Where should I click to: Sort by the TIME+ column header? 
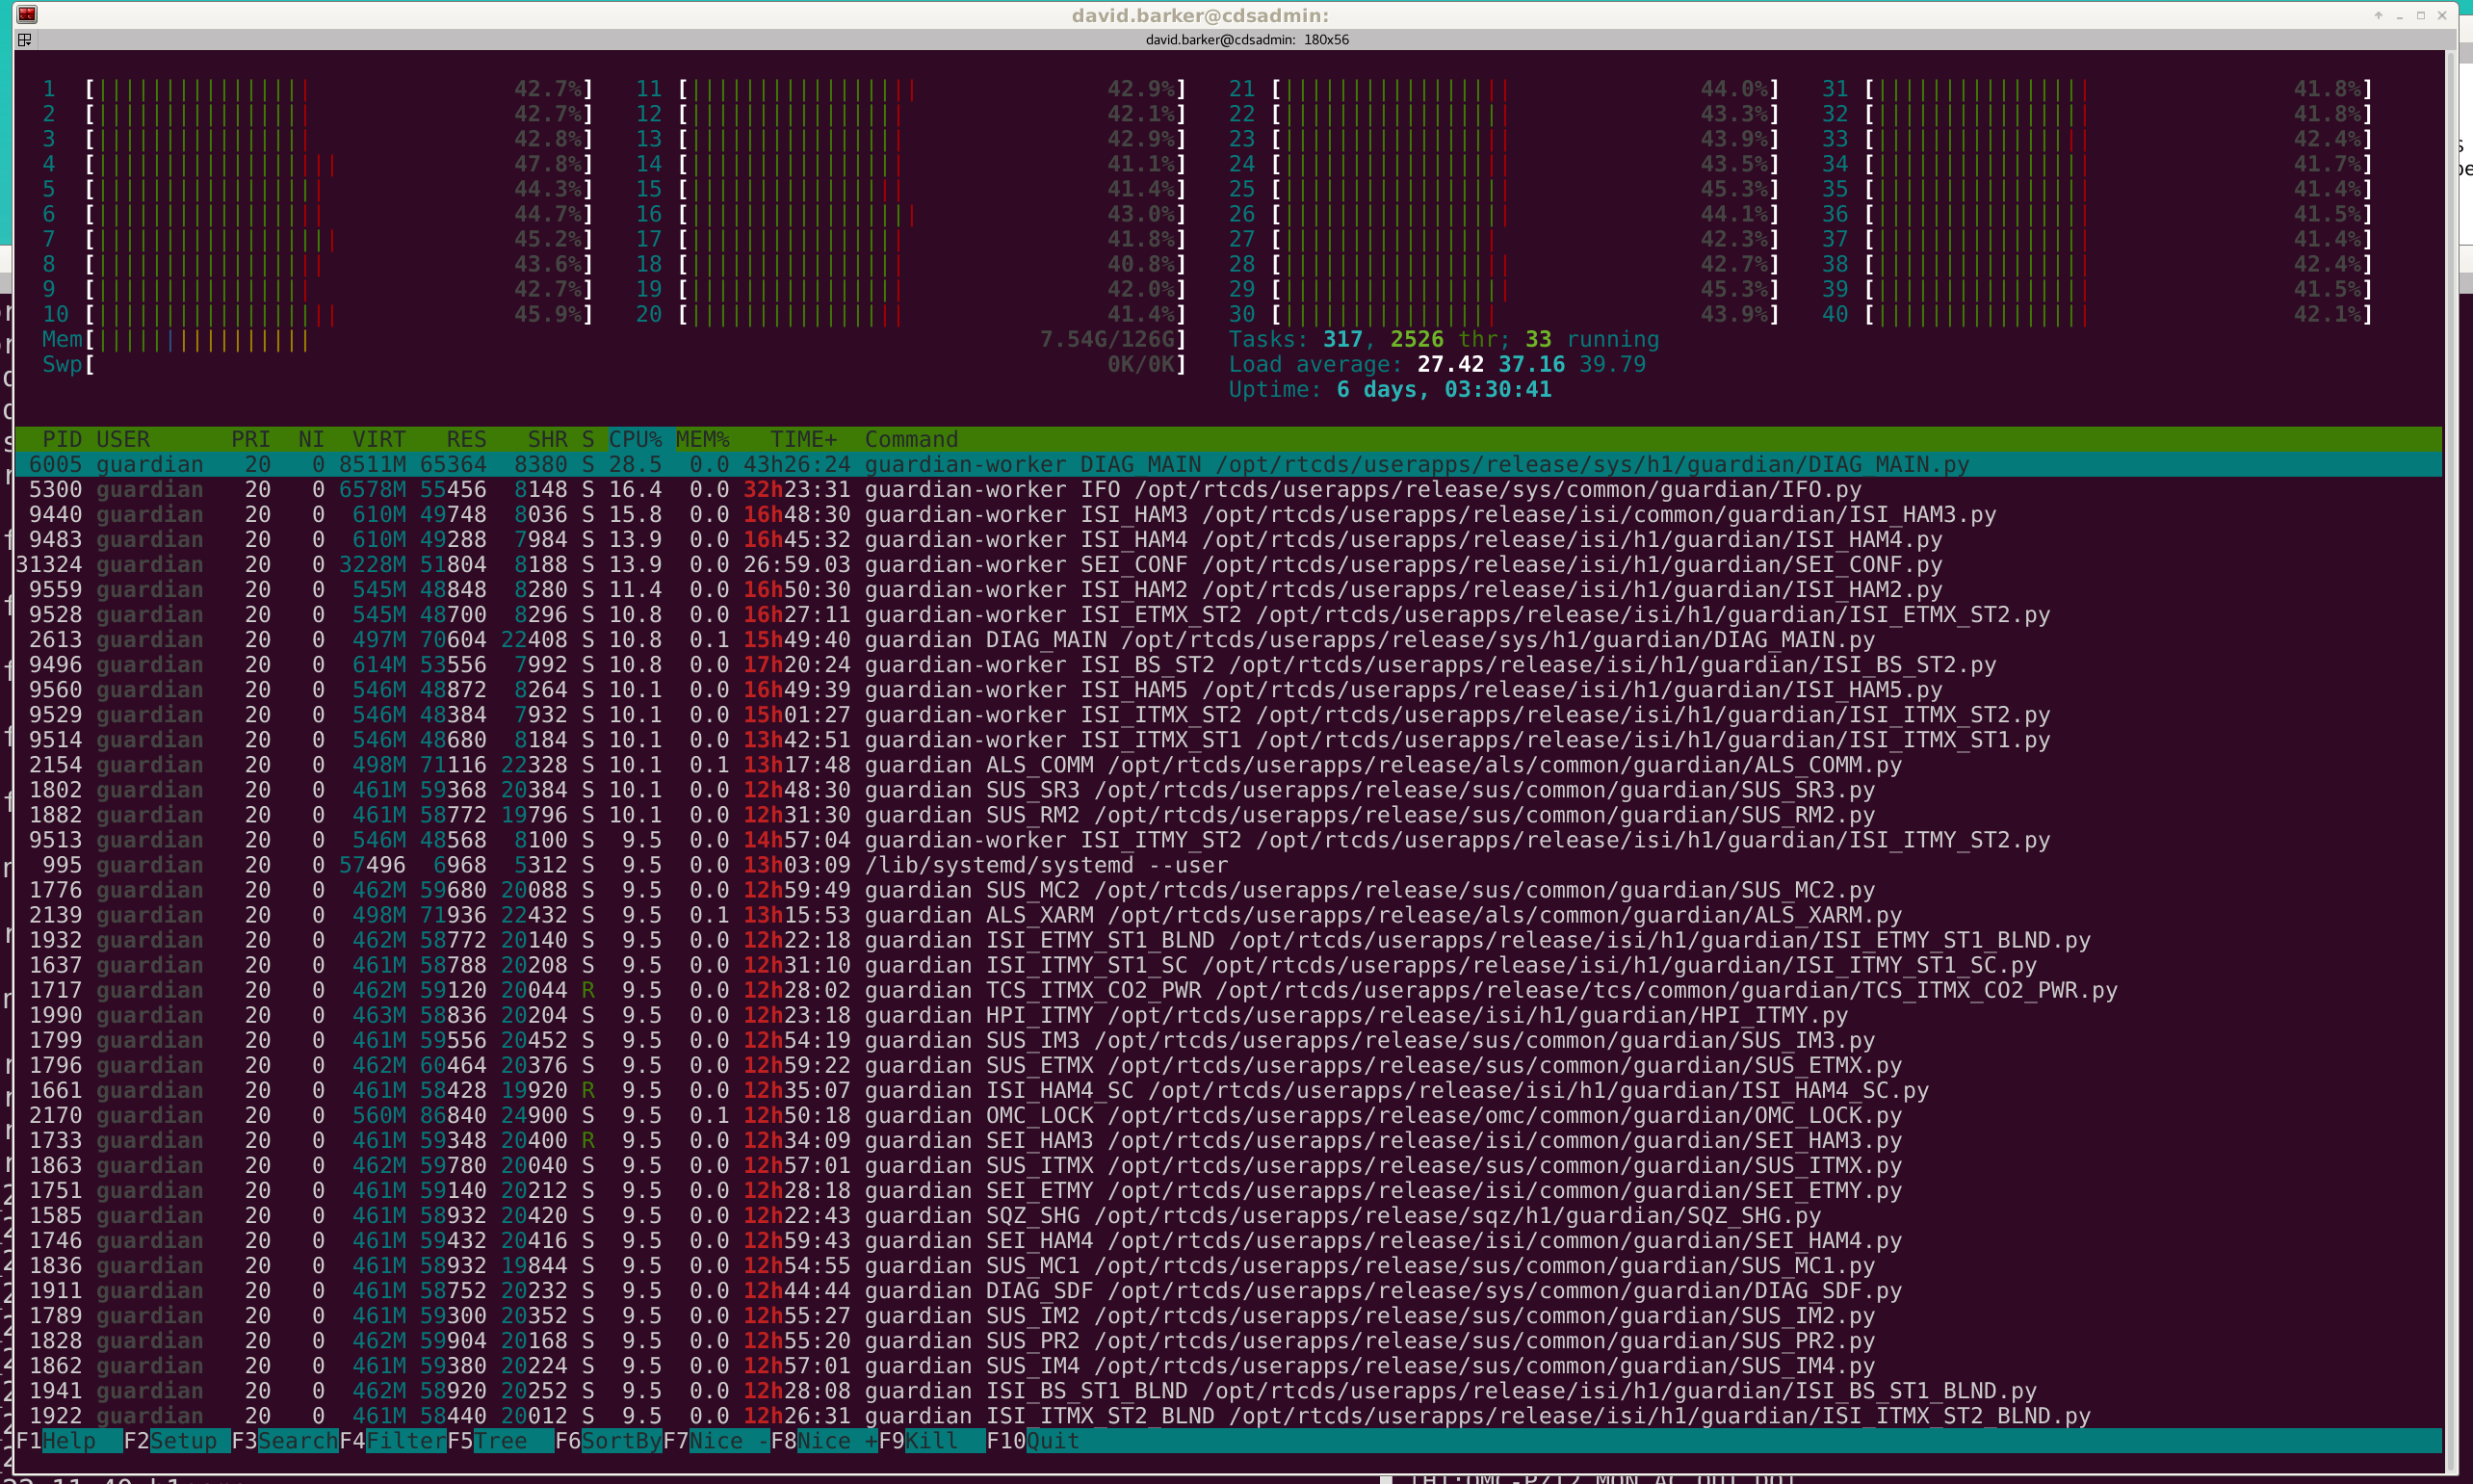(x=804, y=439)
